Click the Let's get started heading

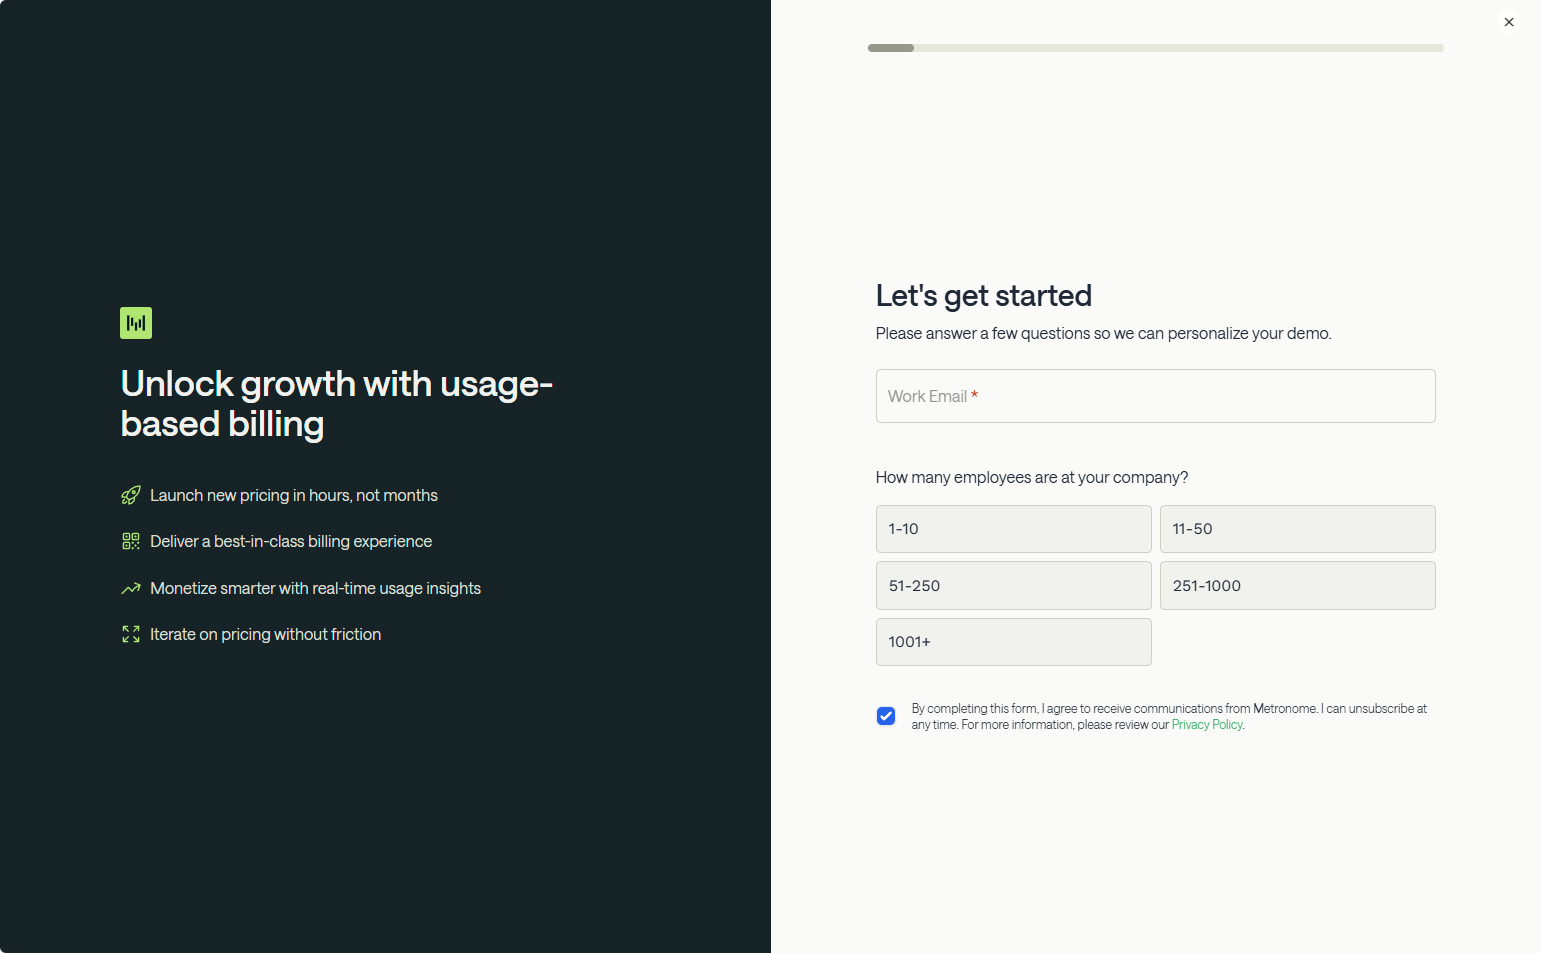pyautogui.click(x=983, y=296)
